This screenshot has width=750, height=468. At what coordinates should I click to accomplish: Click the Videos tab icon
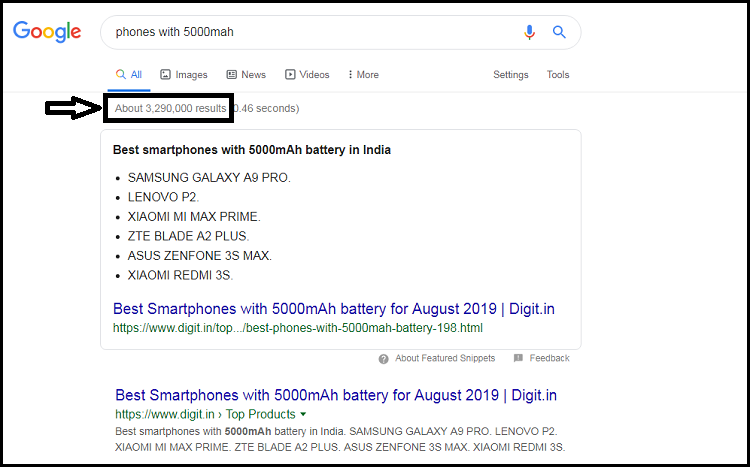tap(290, 75)
